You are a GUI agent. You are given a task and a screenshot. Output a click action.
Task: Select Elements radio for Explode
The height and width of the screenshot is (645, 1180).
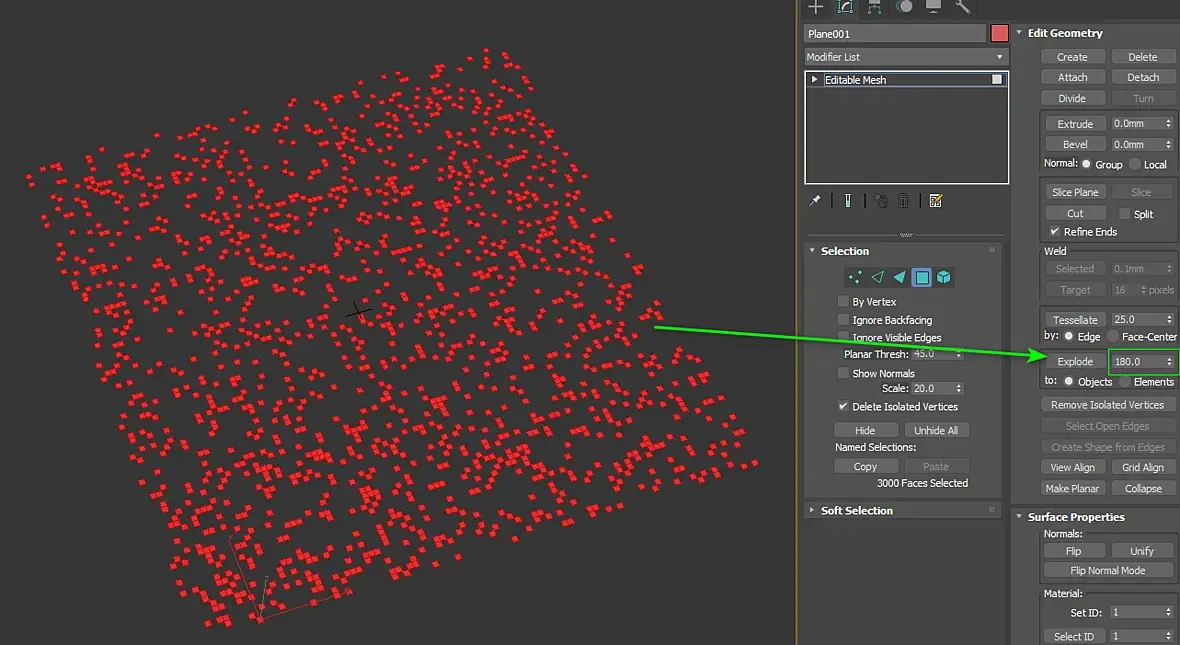tap(1125, 382)
